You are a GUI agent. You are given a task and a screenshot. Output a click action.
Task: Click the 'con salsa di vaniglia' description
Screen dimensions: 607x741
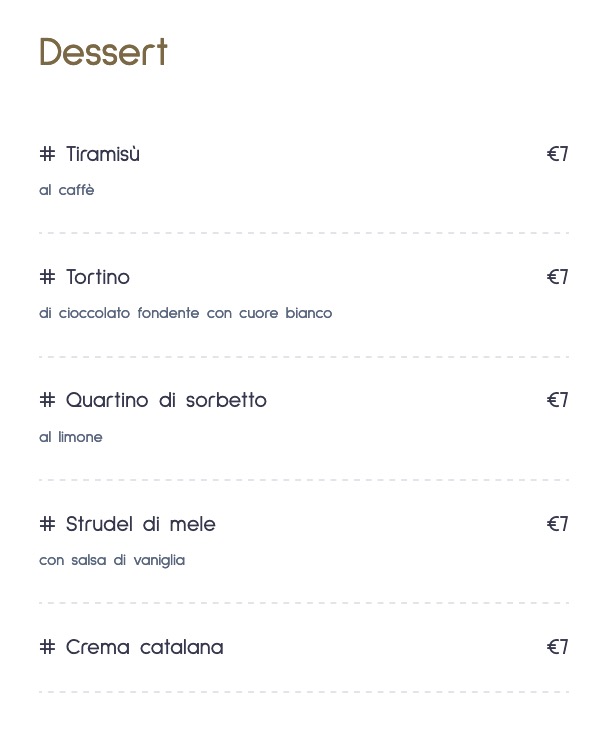(112, 560)
